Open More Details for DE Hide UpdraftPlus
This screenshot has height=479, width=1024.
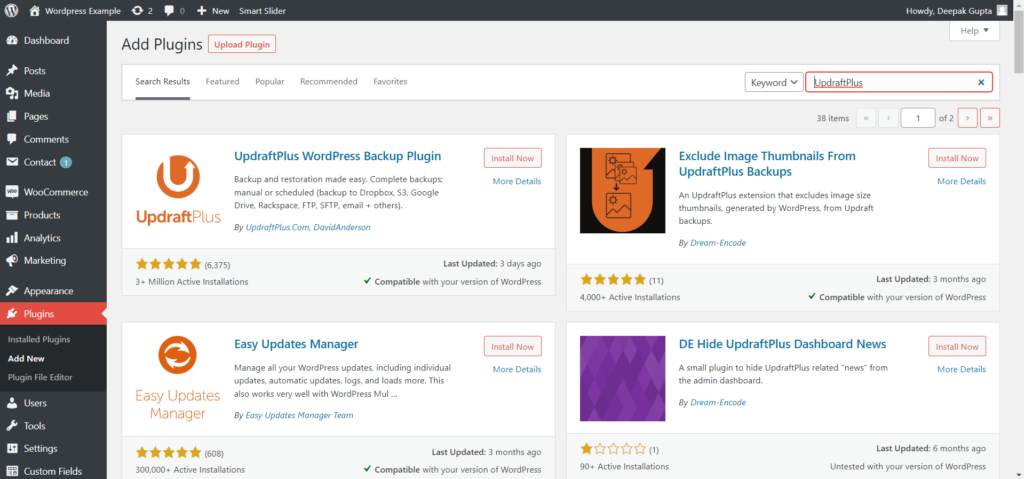tap(961, 369)
